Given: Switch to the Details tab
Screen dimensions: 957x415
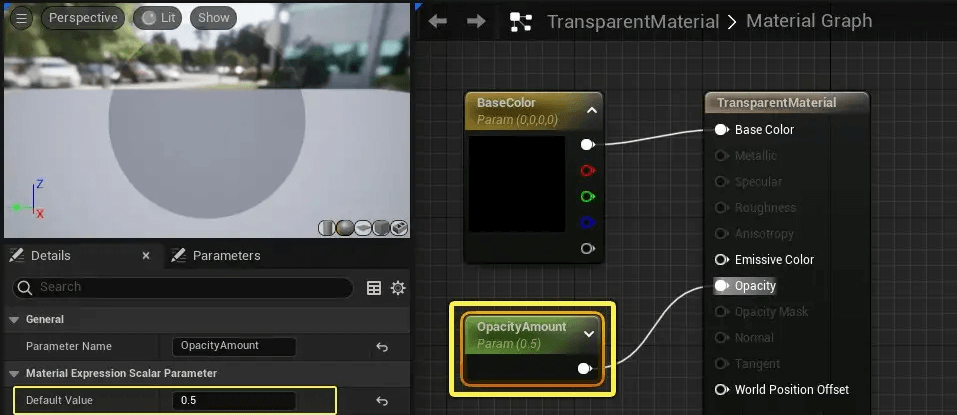Looking at the screenshot, I should tap(51, 256).
